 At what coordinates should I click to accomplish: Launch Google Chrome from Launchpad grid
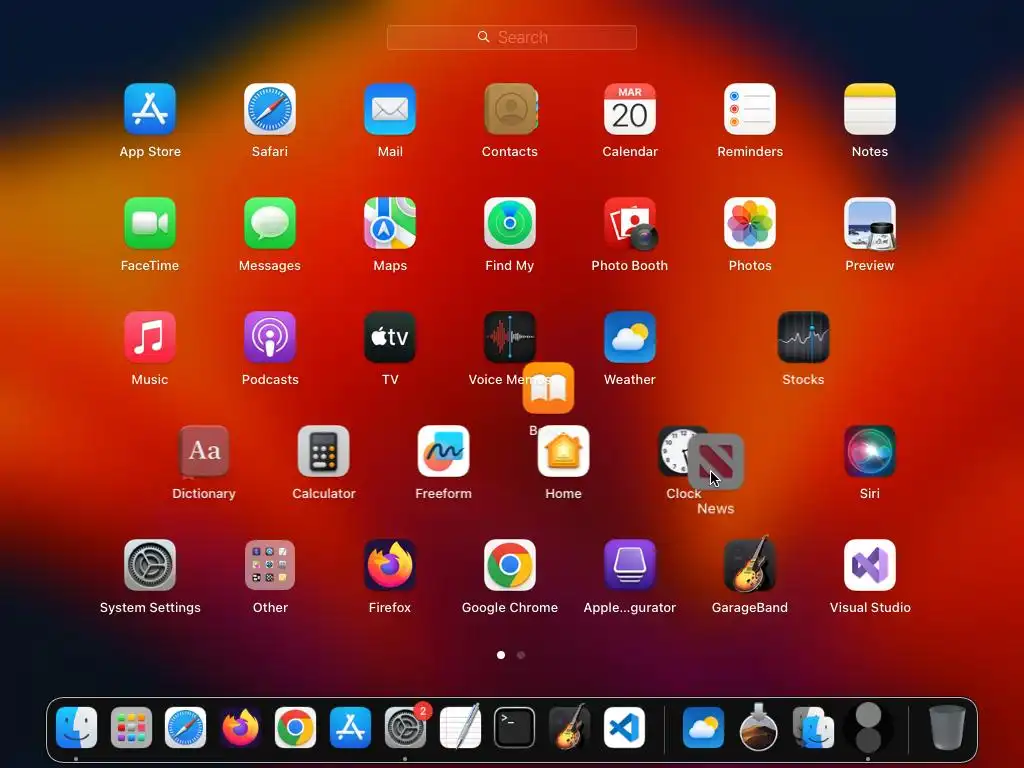[510, 565]
